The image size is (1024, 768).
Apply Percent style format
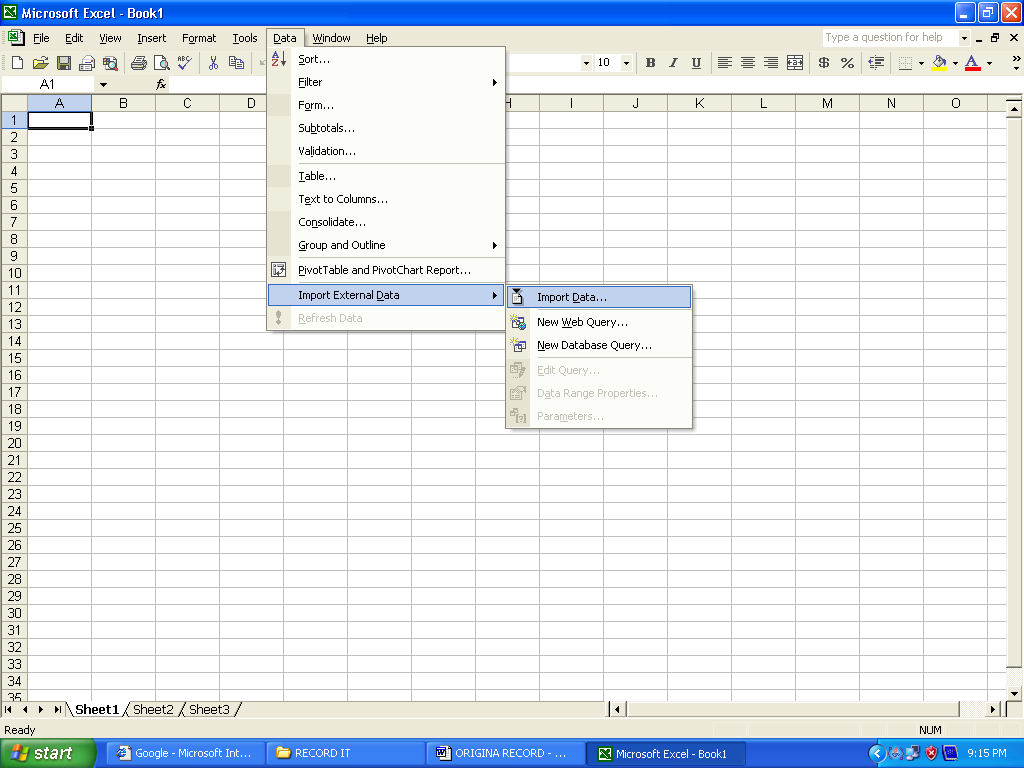[x=847, y=63]
